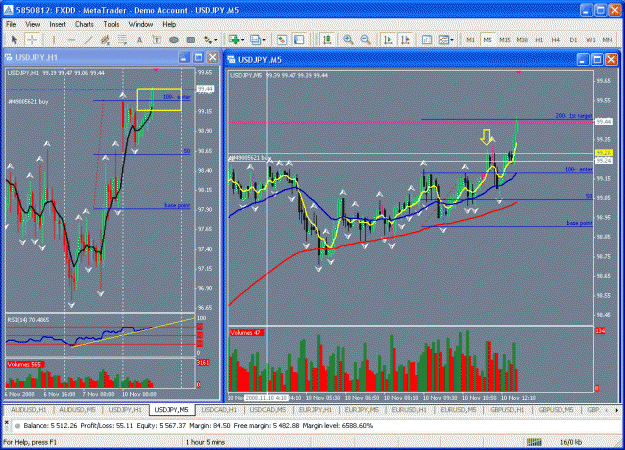Switch to H1 timeframe button

(539, 40)
